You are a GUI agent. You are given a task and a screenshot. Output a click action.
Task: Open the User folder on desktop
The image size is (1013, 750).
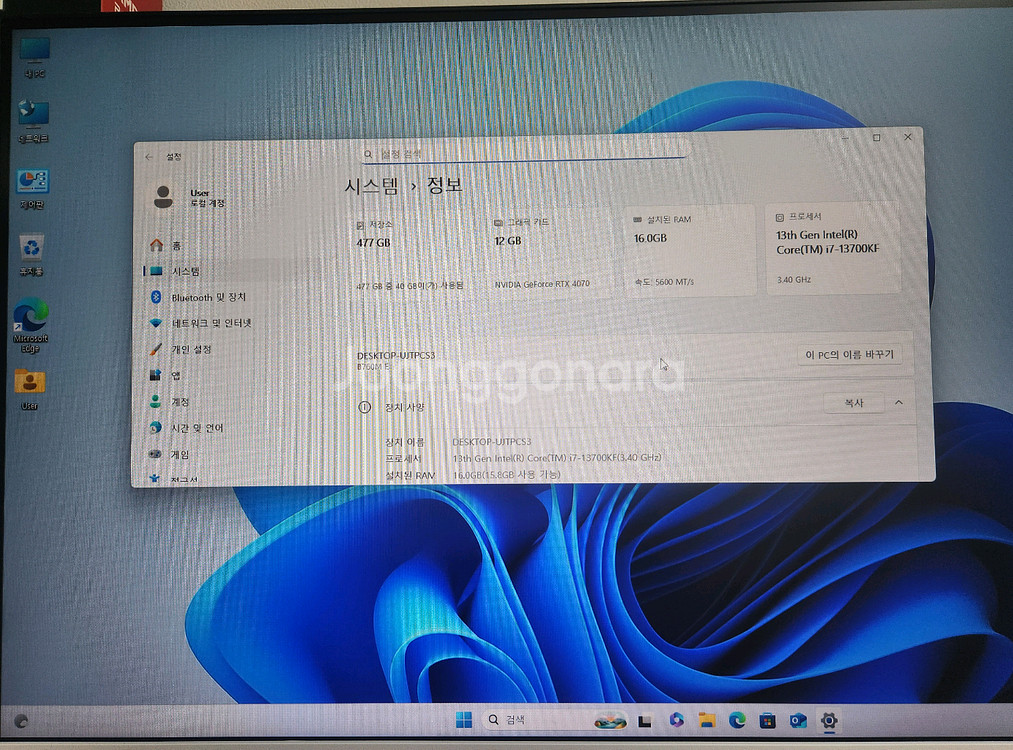click(29, 384)
